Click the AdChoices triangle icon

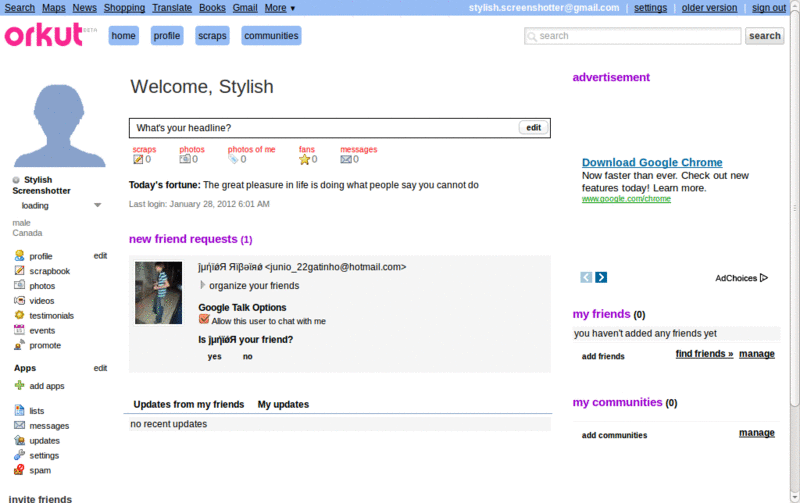pos(764,278)
